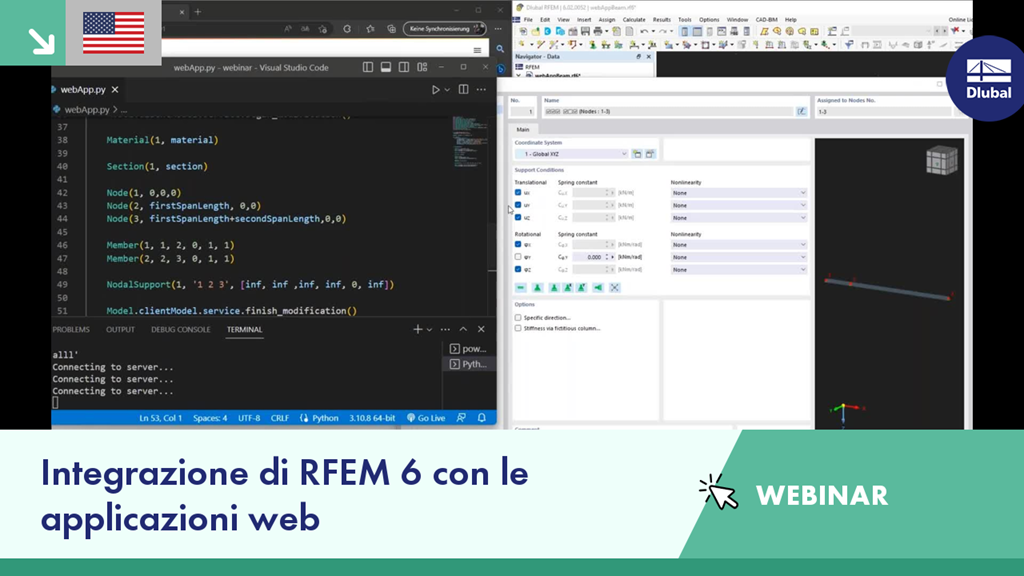Collapse the webAppBeam model tree node
Viewport: 1024px width, 576px height.
519,75
